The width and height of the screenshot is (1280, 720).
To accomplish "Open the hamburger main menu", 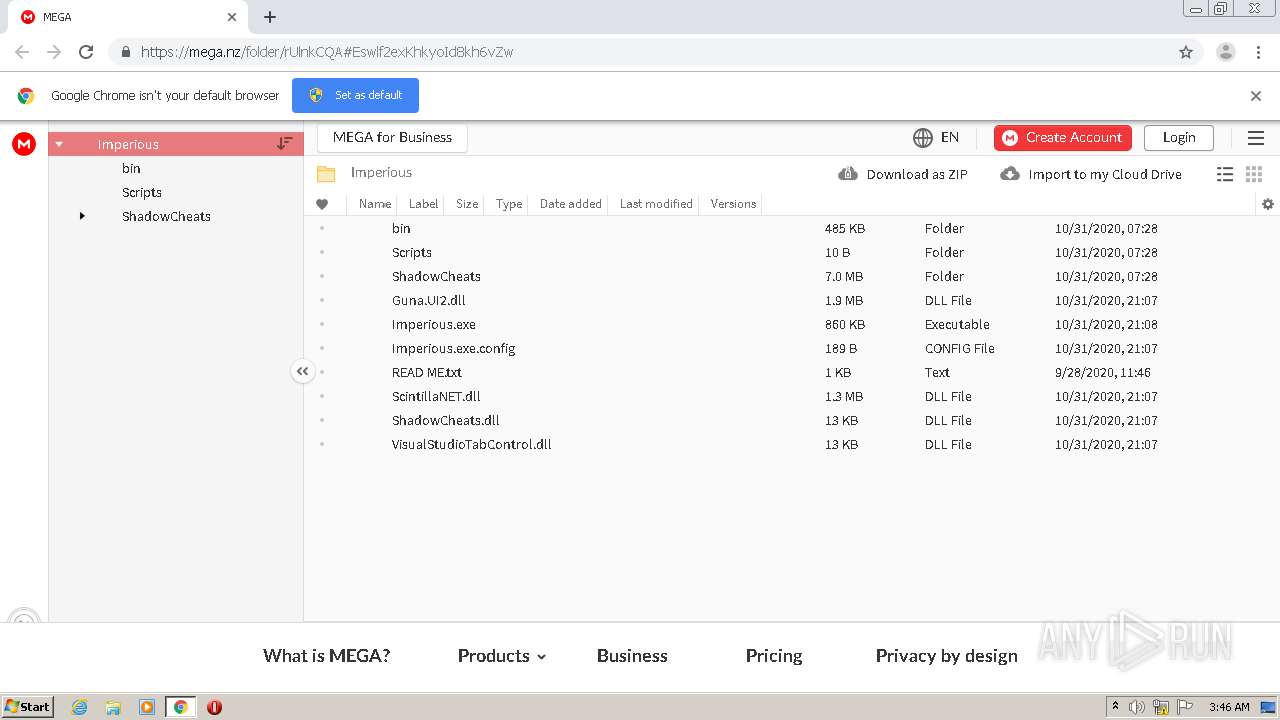I will pos(1256,138).
